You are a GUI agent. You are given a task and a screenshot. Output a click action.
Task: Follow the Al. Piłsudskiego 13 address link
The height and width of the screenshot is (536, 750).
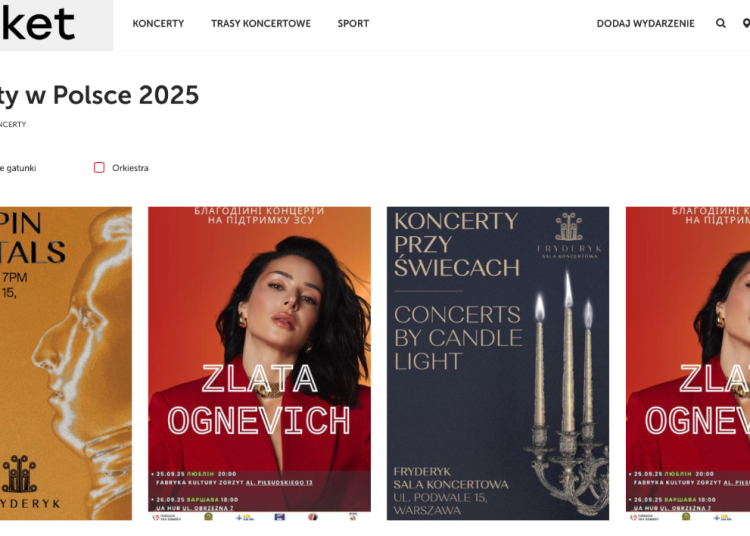279,482
